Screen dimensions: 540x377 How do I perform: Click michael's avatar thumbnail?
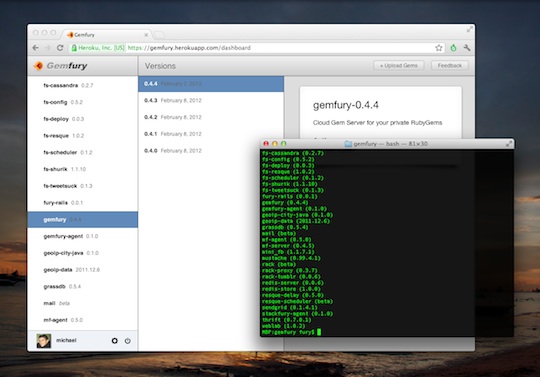44,341
